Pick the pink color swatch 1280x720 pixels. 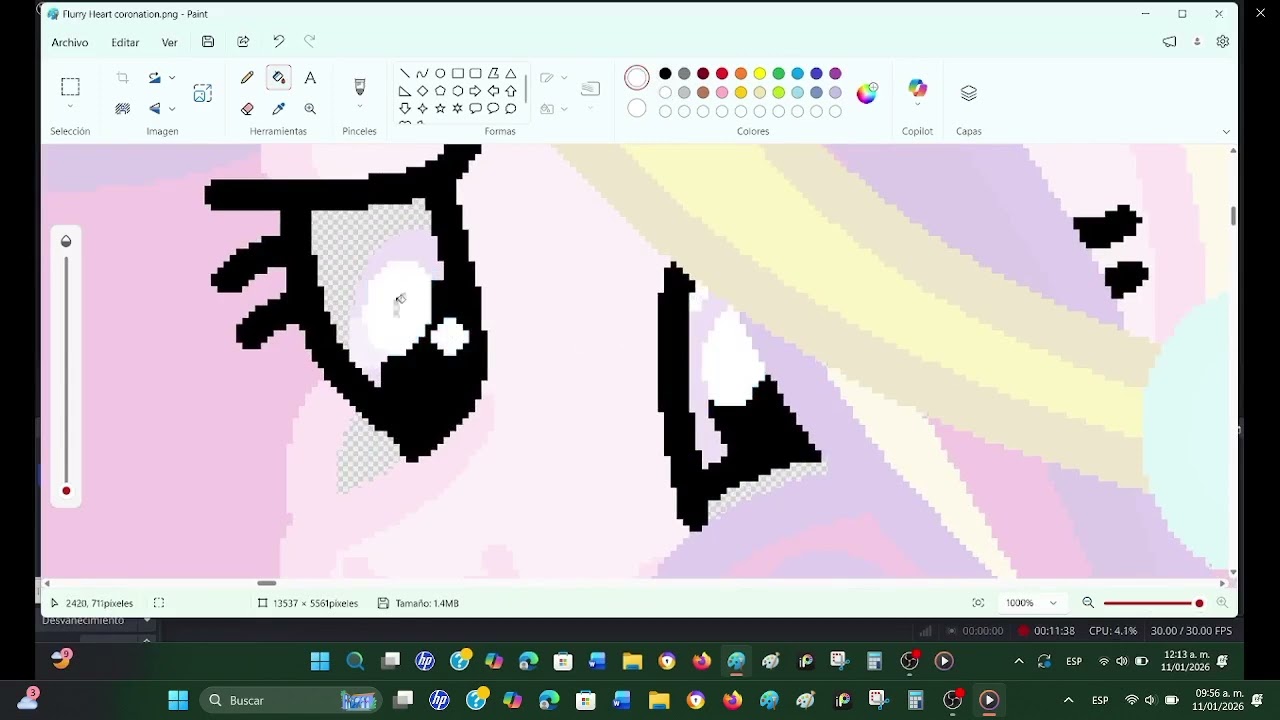pyautogui.click(x=722, y=92)
